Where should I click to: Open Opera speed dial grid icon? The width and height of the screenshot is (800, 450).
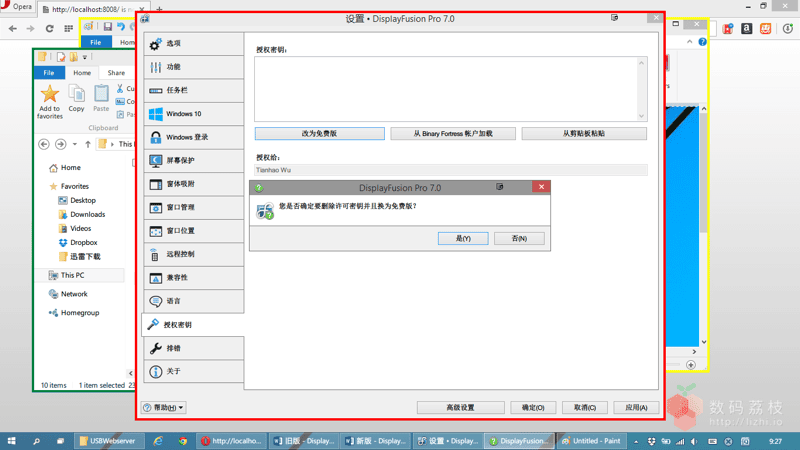[68, 29]
